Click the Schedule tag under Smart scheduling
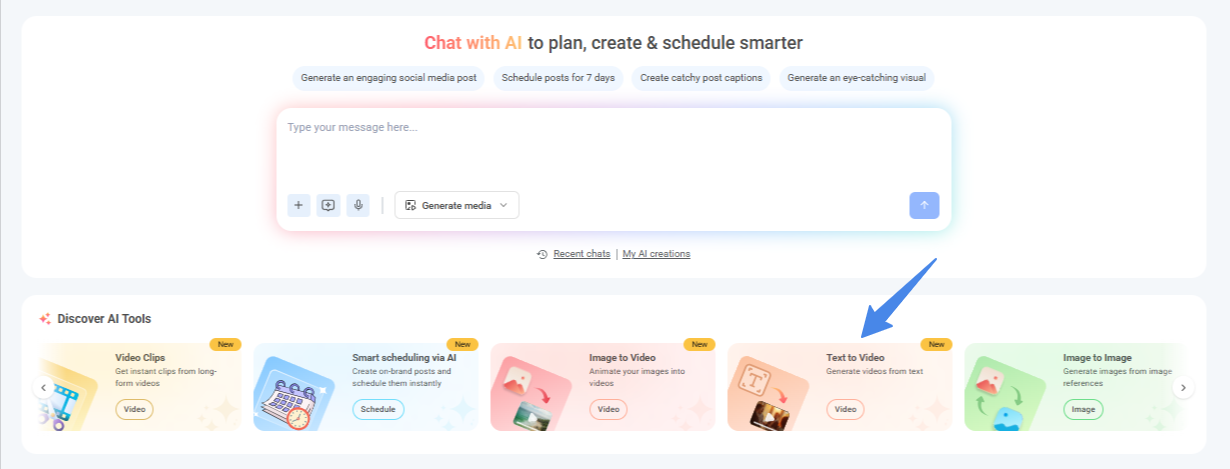Image resolution: width=1230 pixels, height=469 pixels. [378, 409]
